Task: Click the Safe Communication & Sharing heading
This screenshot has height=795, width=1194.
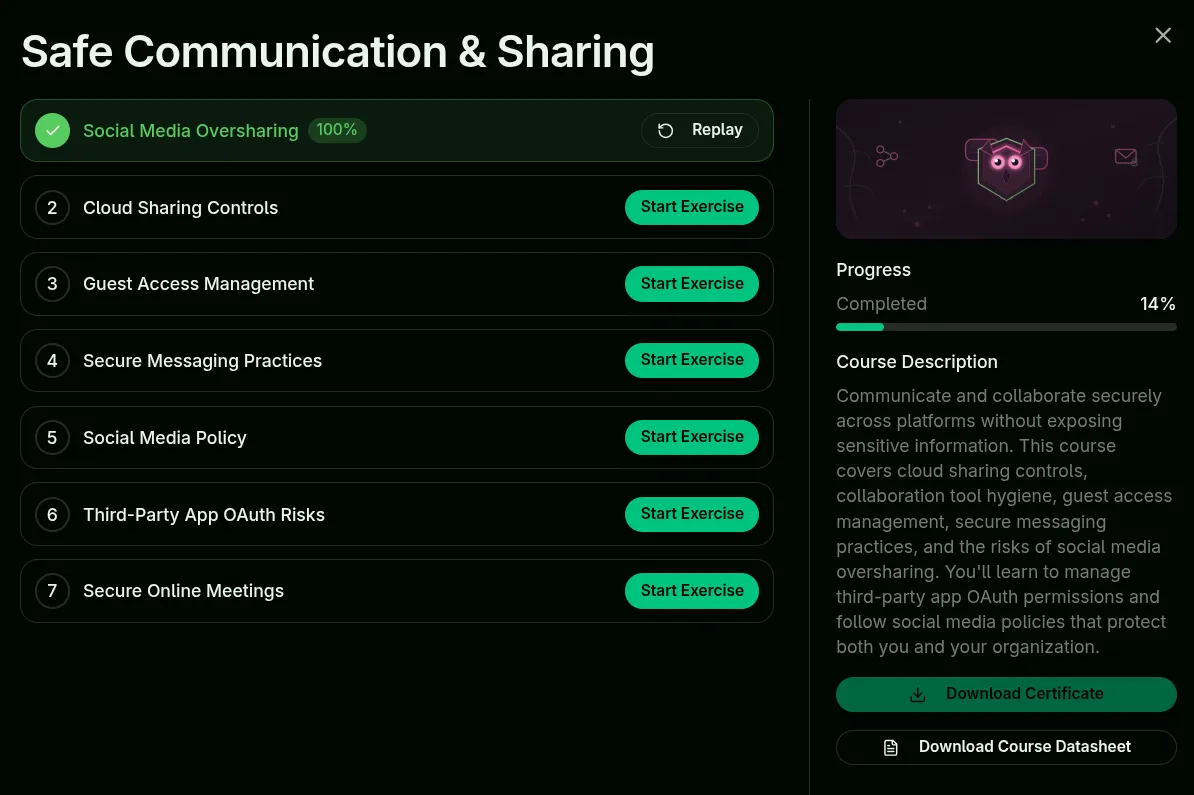Action: 338,53
